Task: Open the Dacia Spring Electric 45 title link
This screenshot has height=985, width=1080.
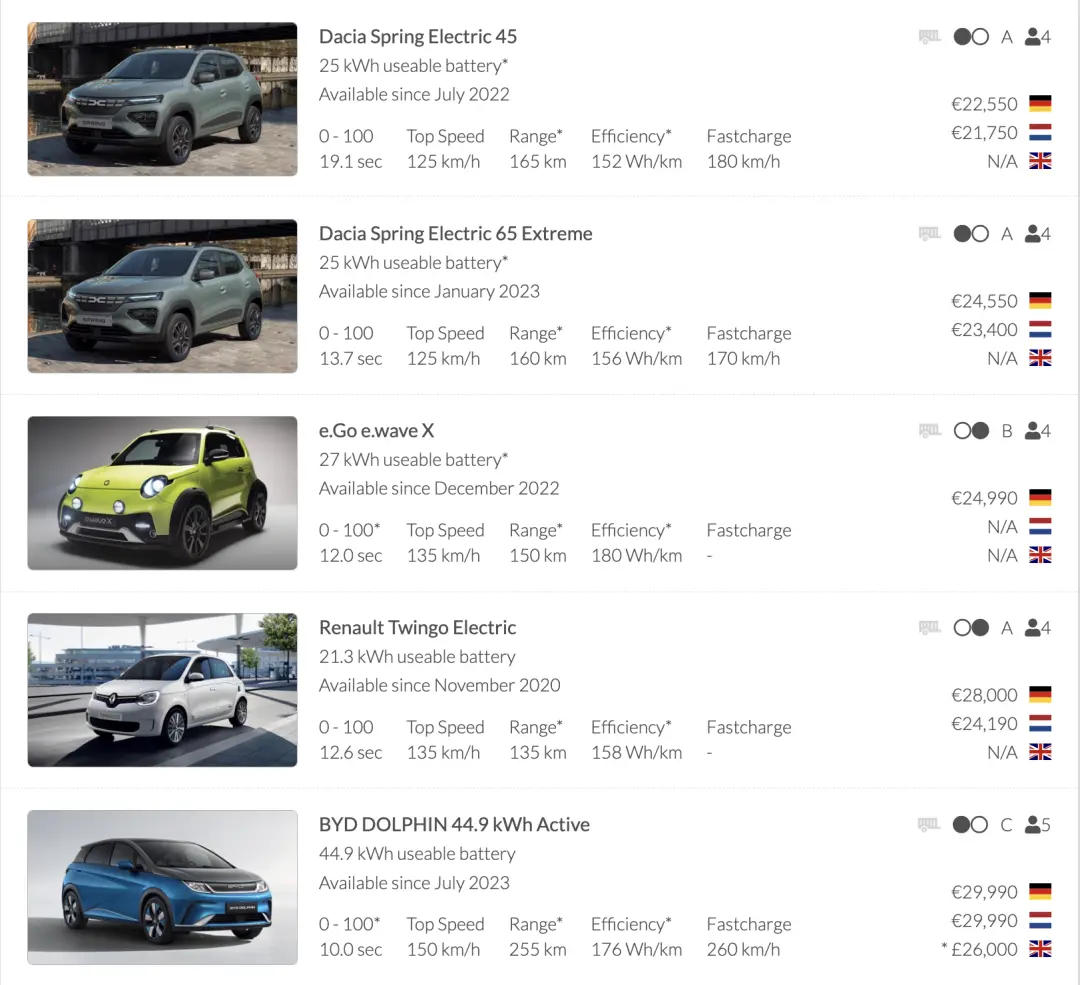Action: click(x=417, y=37)
